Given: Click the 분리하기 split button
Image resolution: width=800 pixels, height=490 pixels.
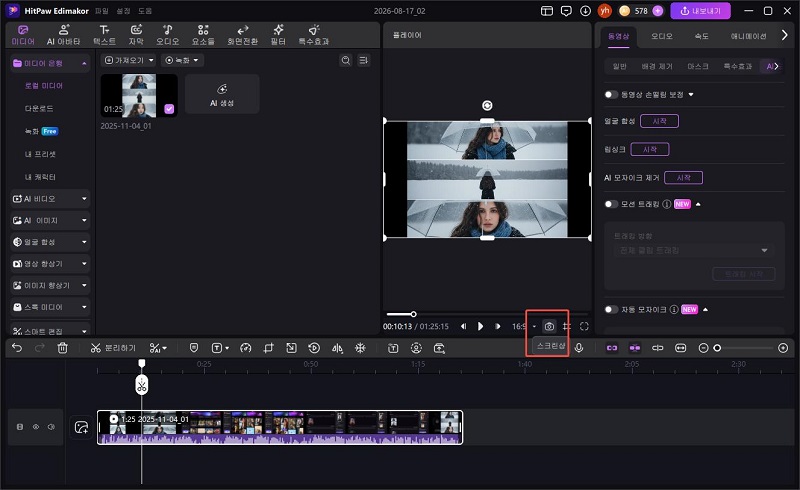Looking at the screenshot, I should coord(113,348).
